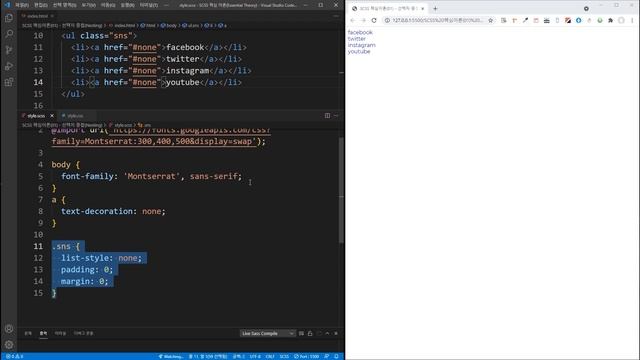Change the CRLF line ending in status bar
The height and width of the screenshot is (360, 640).
click(x=270, y=356)
